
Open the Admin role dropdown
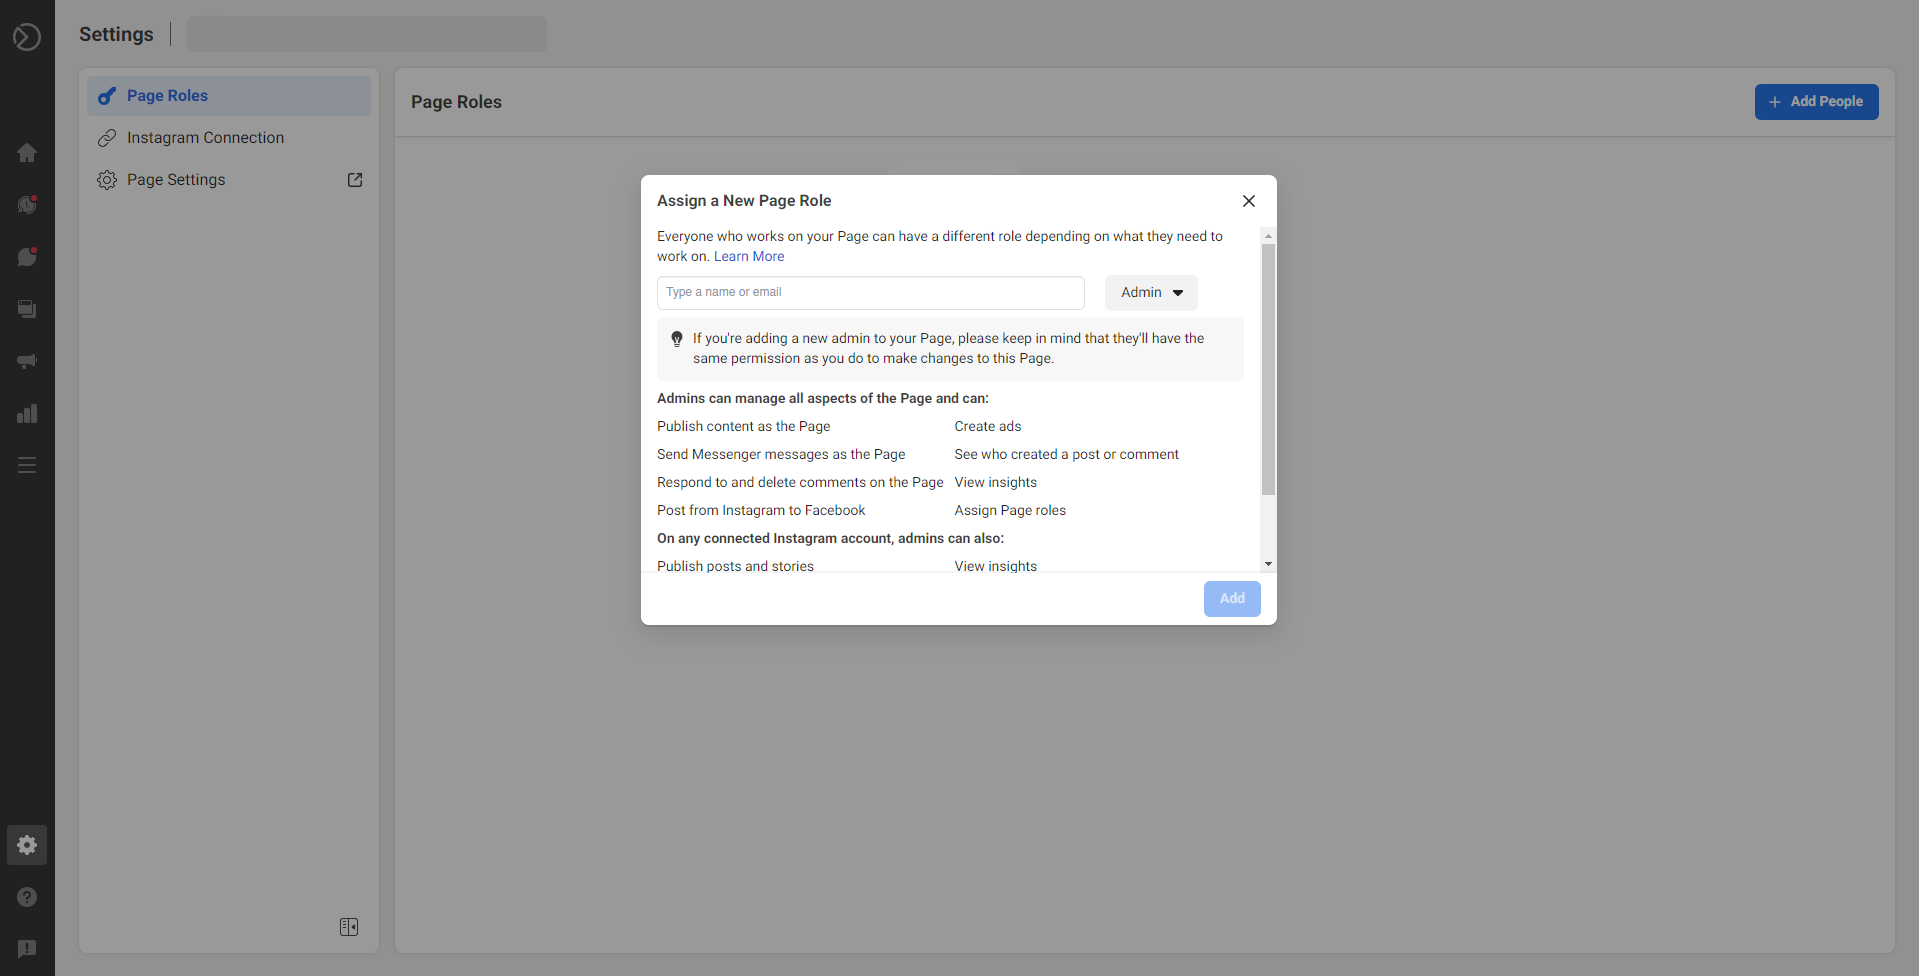[1151, 293]
